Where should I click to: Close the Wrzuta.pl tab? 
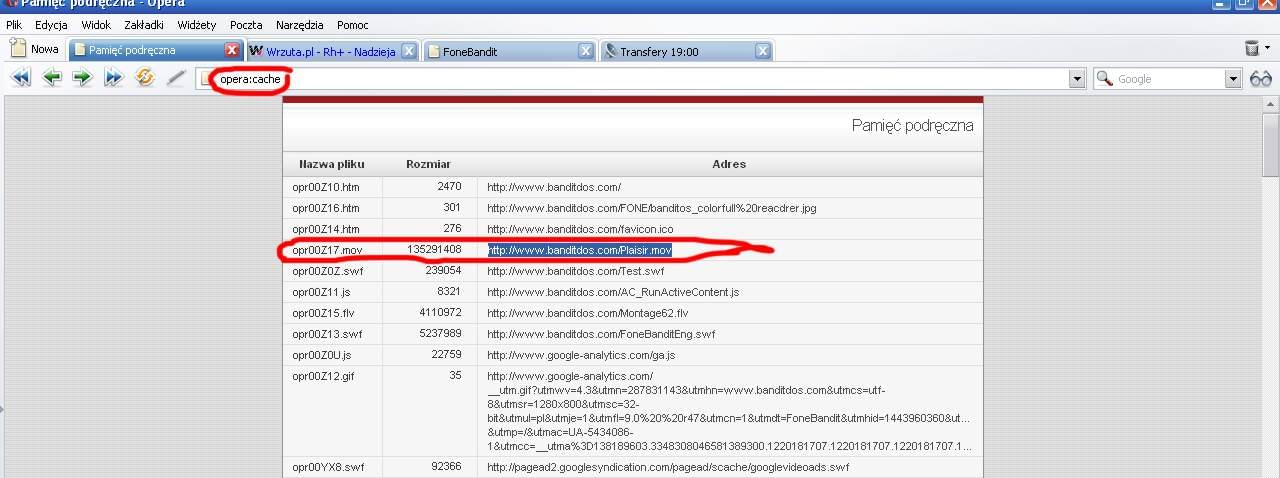click(408, 51)
